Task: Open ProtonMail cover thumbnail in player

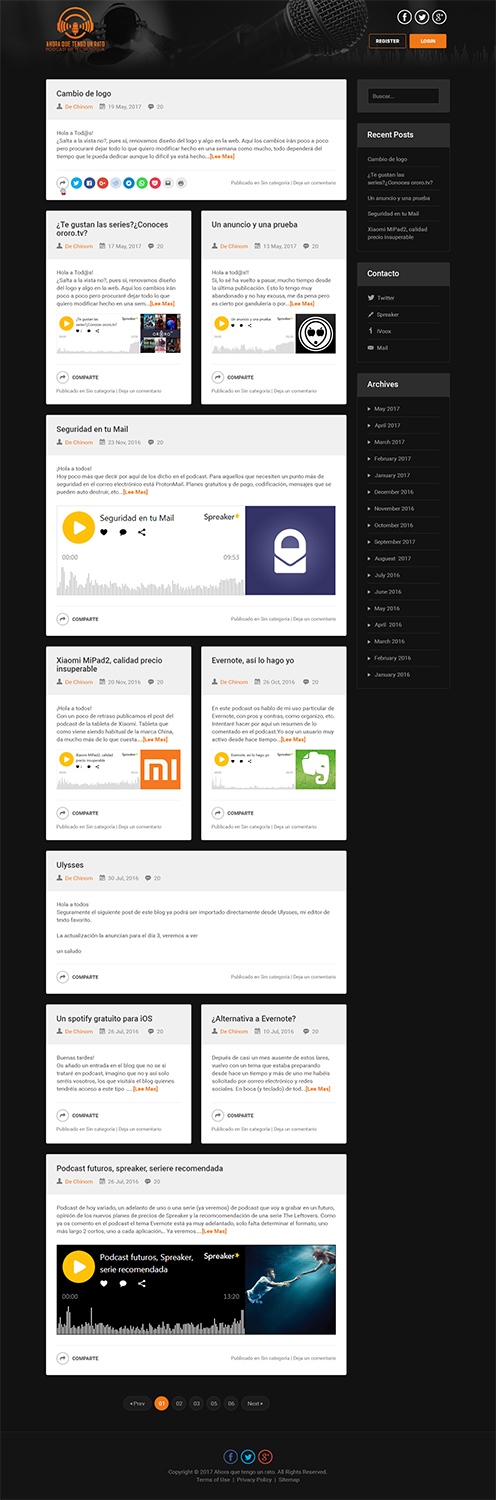Action: 290,551
